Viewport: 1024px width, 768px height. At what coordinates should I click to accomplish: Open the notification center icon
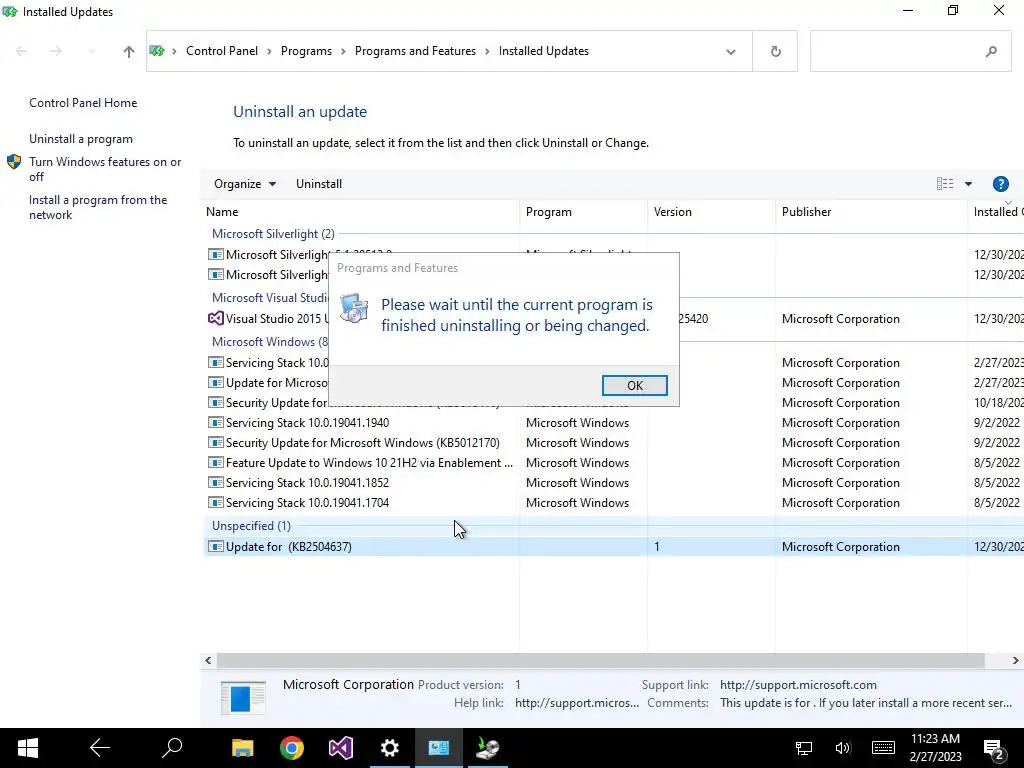(x=994, y=749)
